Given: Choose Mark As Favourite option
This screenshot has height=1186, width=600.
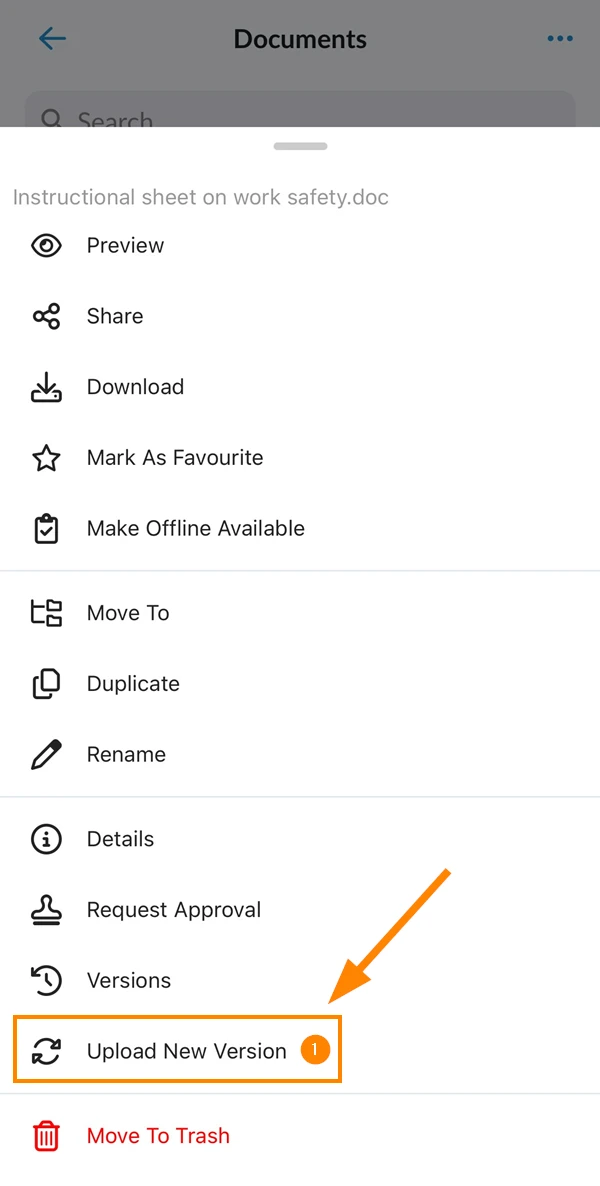Looking at the screenshot, I should pos(300,458).
